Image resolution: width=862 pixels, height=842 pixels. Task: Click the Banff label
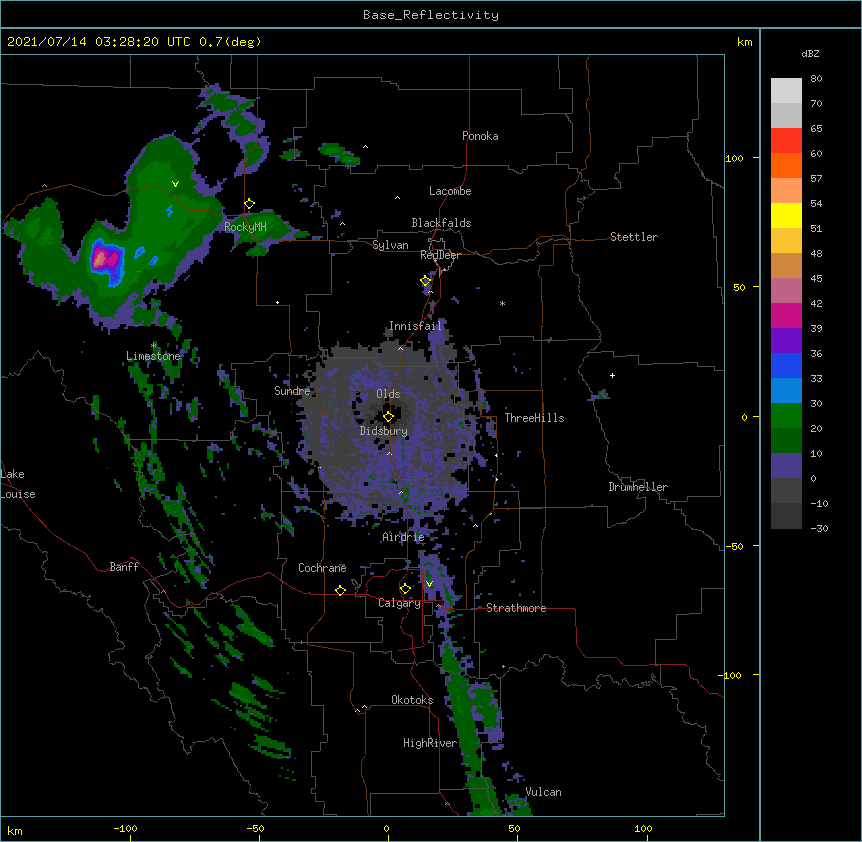(x=124, y=567)
